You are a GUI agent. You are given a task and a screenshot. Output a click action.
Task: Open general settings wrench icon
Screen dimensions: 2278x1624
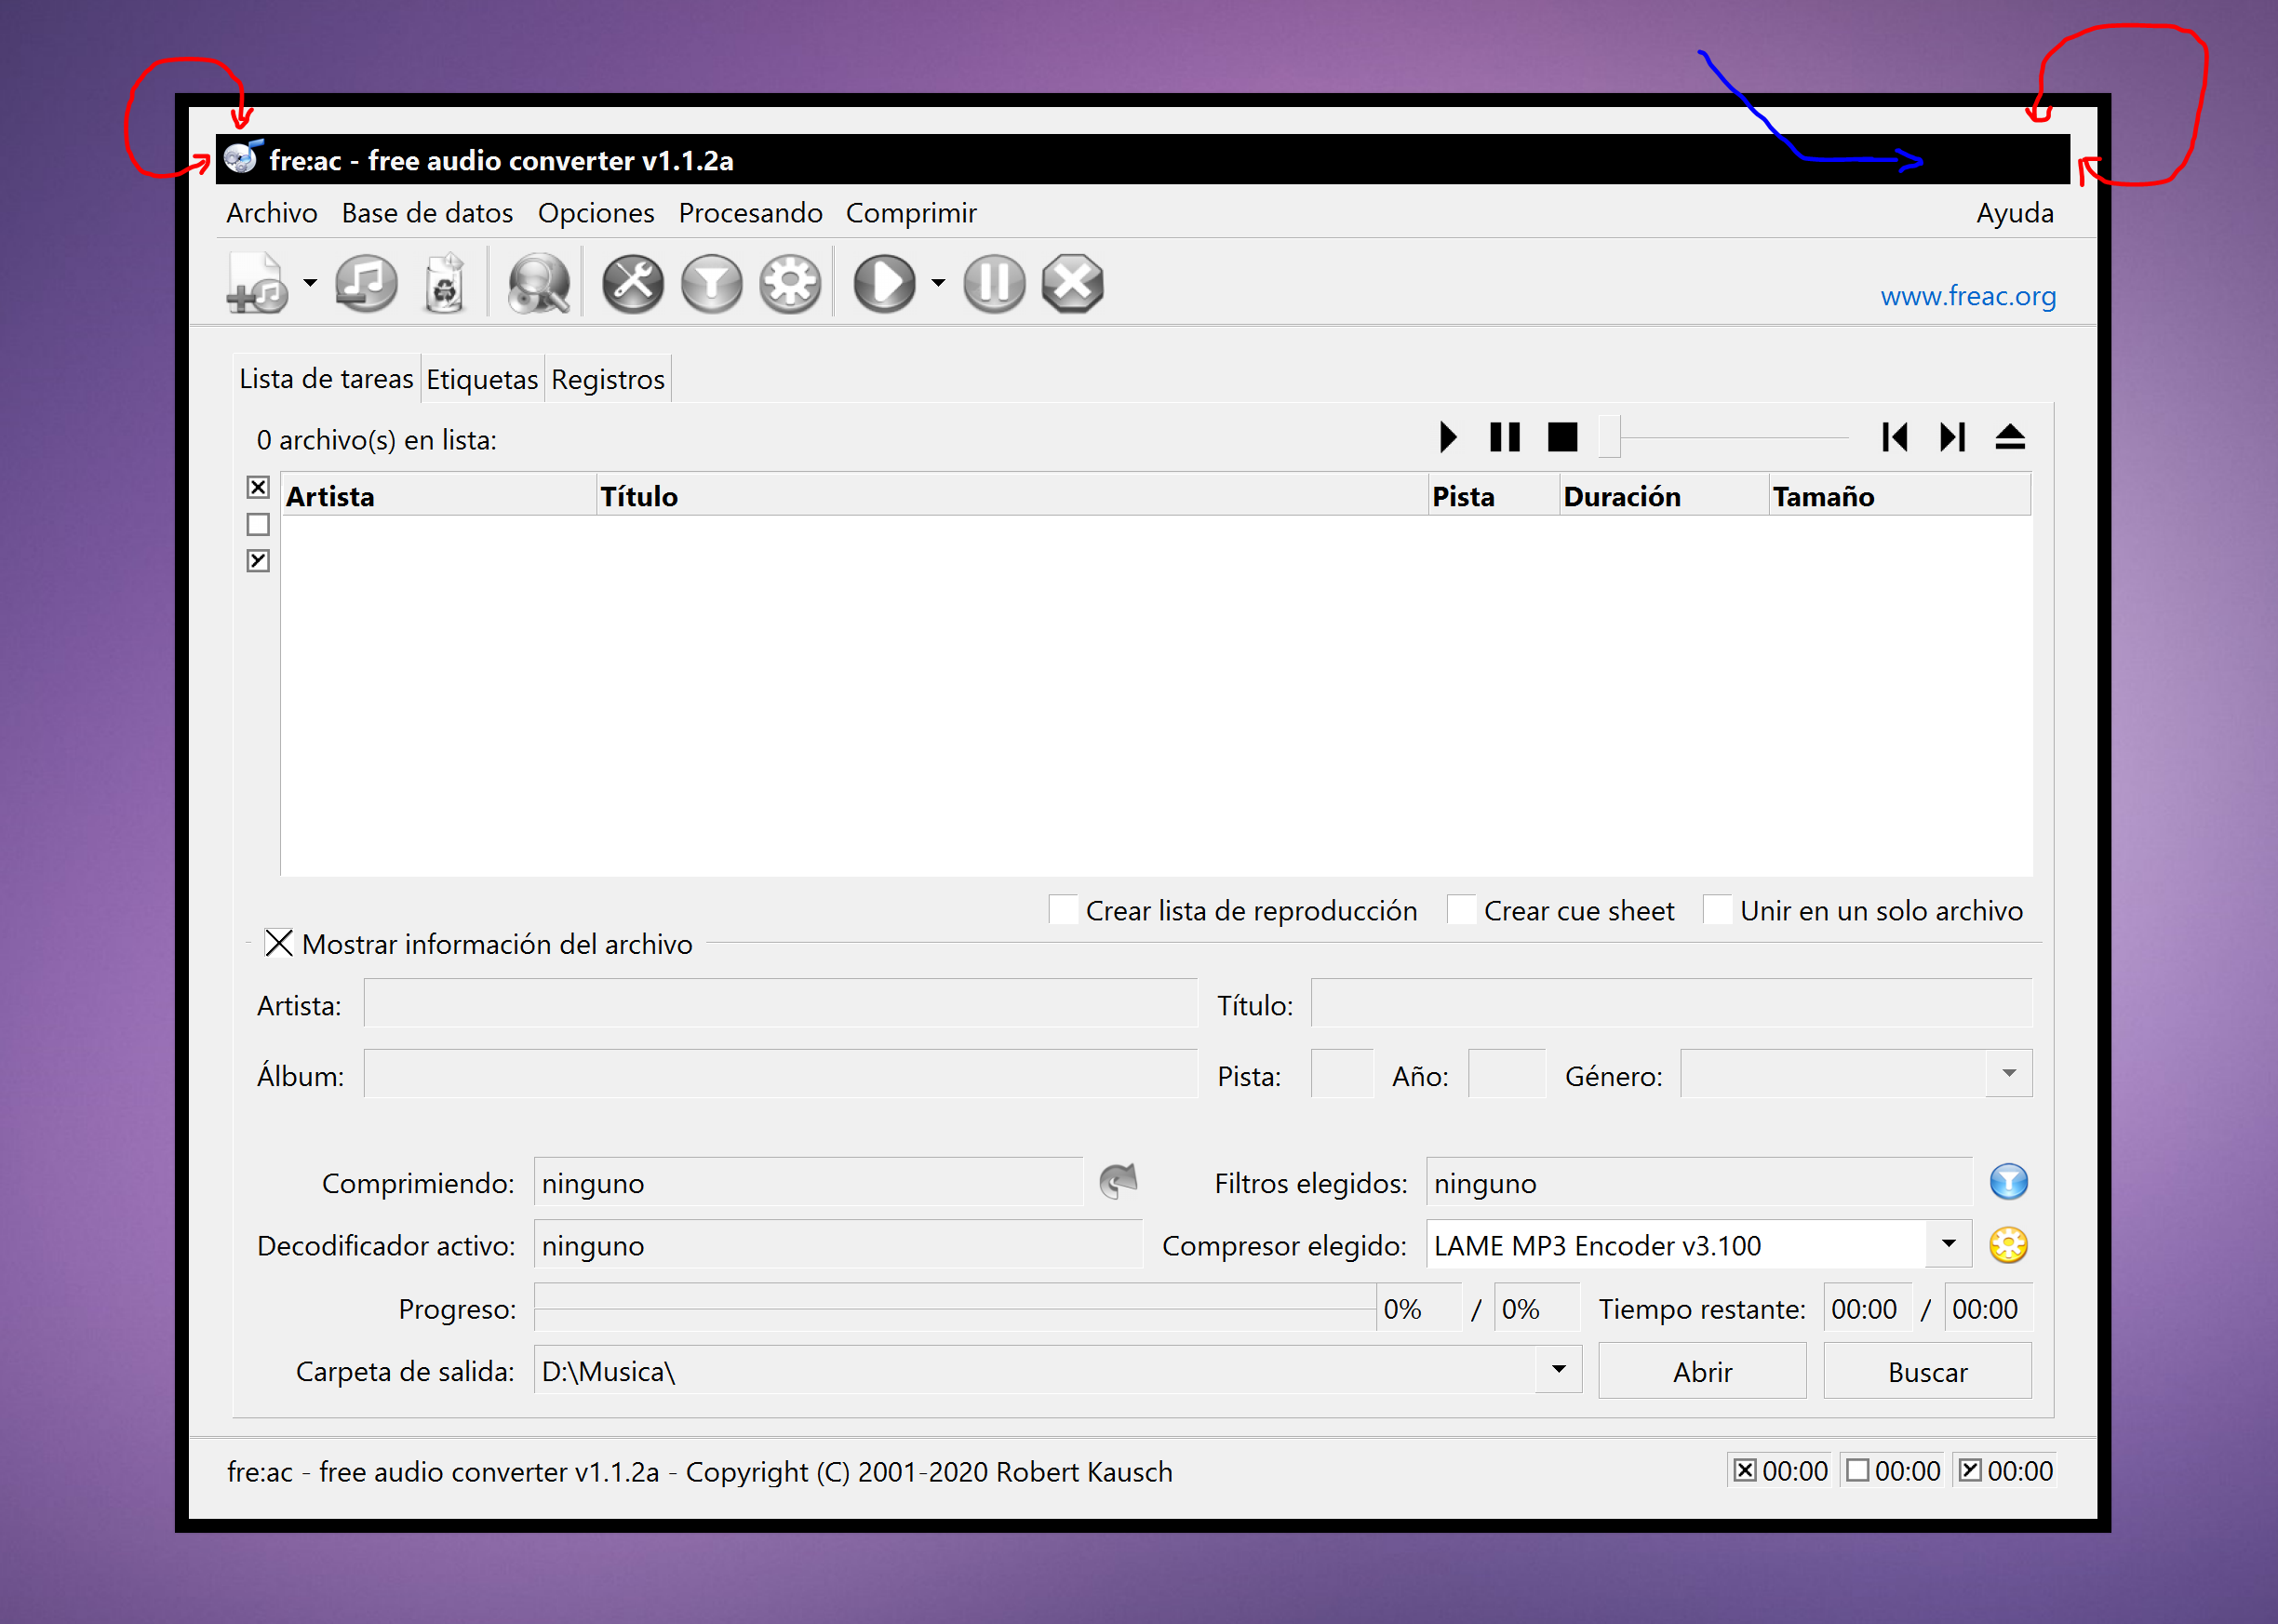(633, 284)
